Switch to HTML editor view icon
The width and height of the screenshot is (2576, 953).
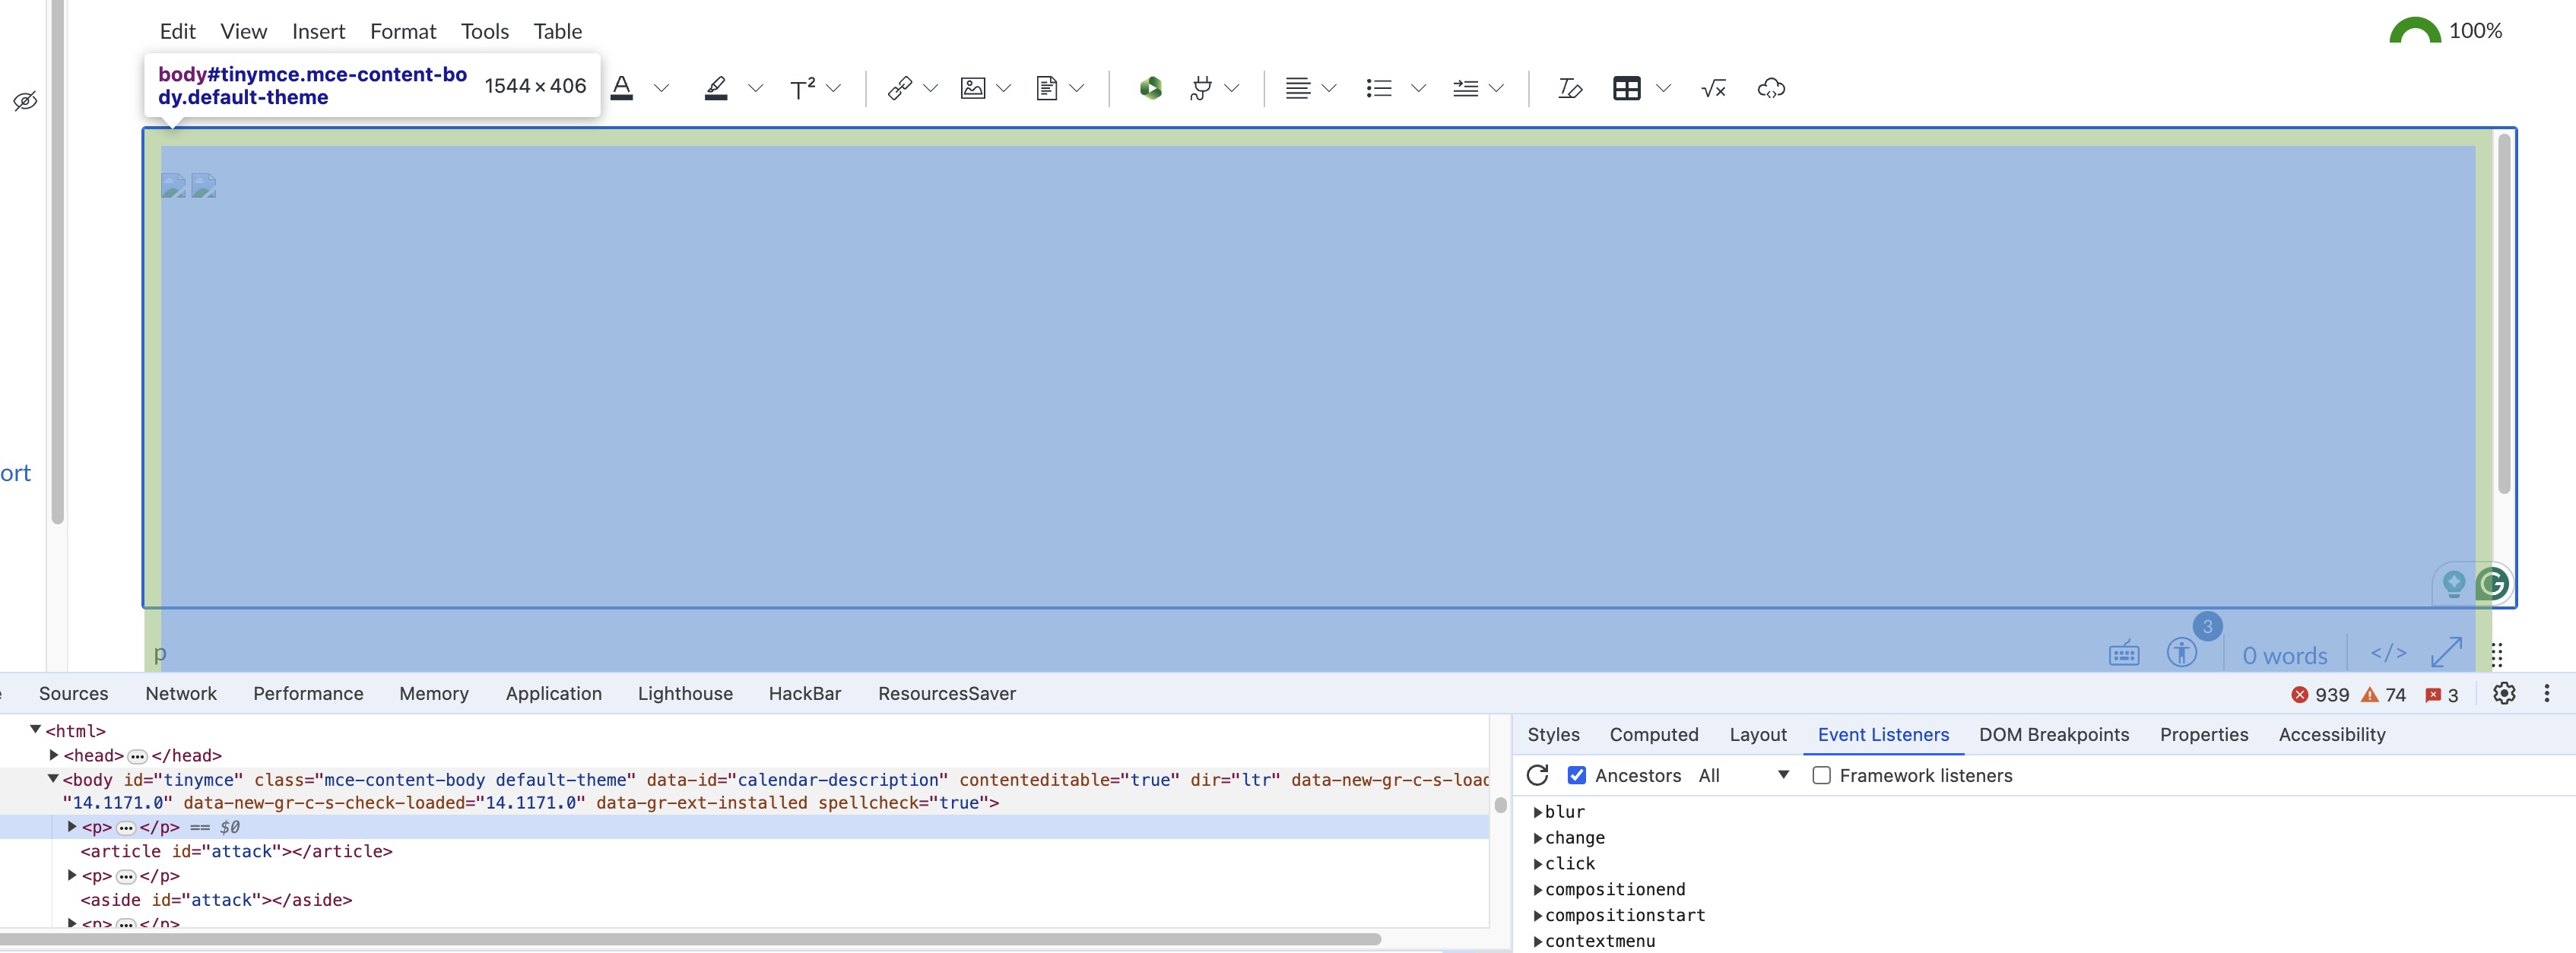tap(2388, 653)
